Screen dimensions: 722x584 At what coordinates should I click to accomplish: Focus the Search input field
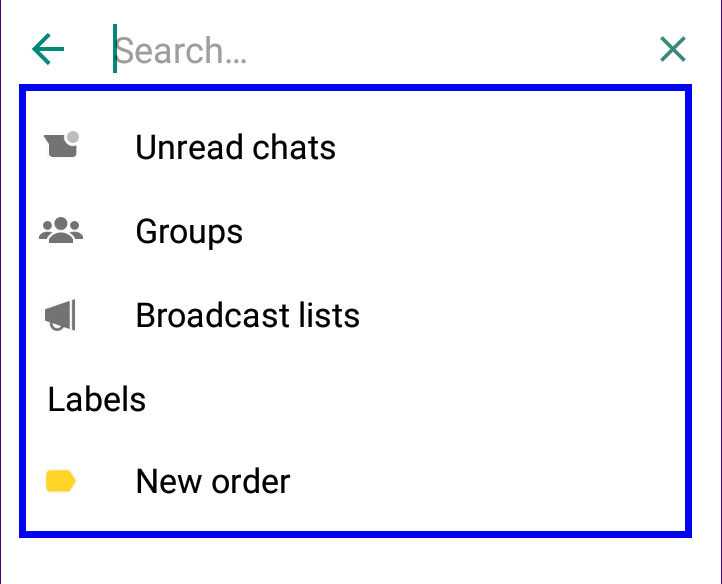[378, 49]
